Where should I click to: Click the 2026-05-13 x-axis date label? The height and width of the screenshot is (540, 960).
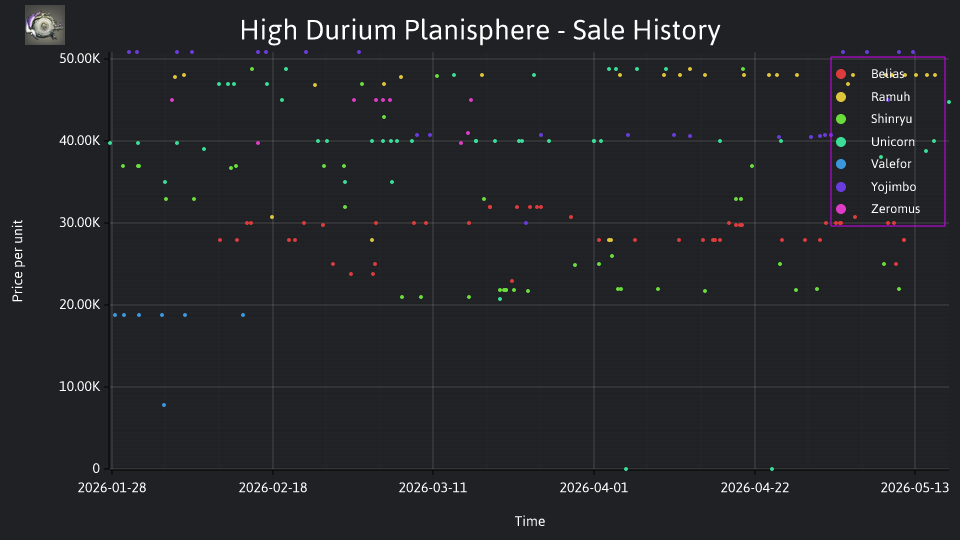point(915,487)
